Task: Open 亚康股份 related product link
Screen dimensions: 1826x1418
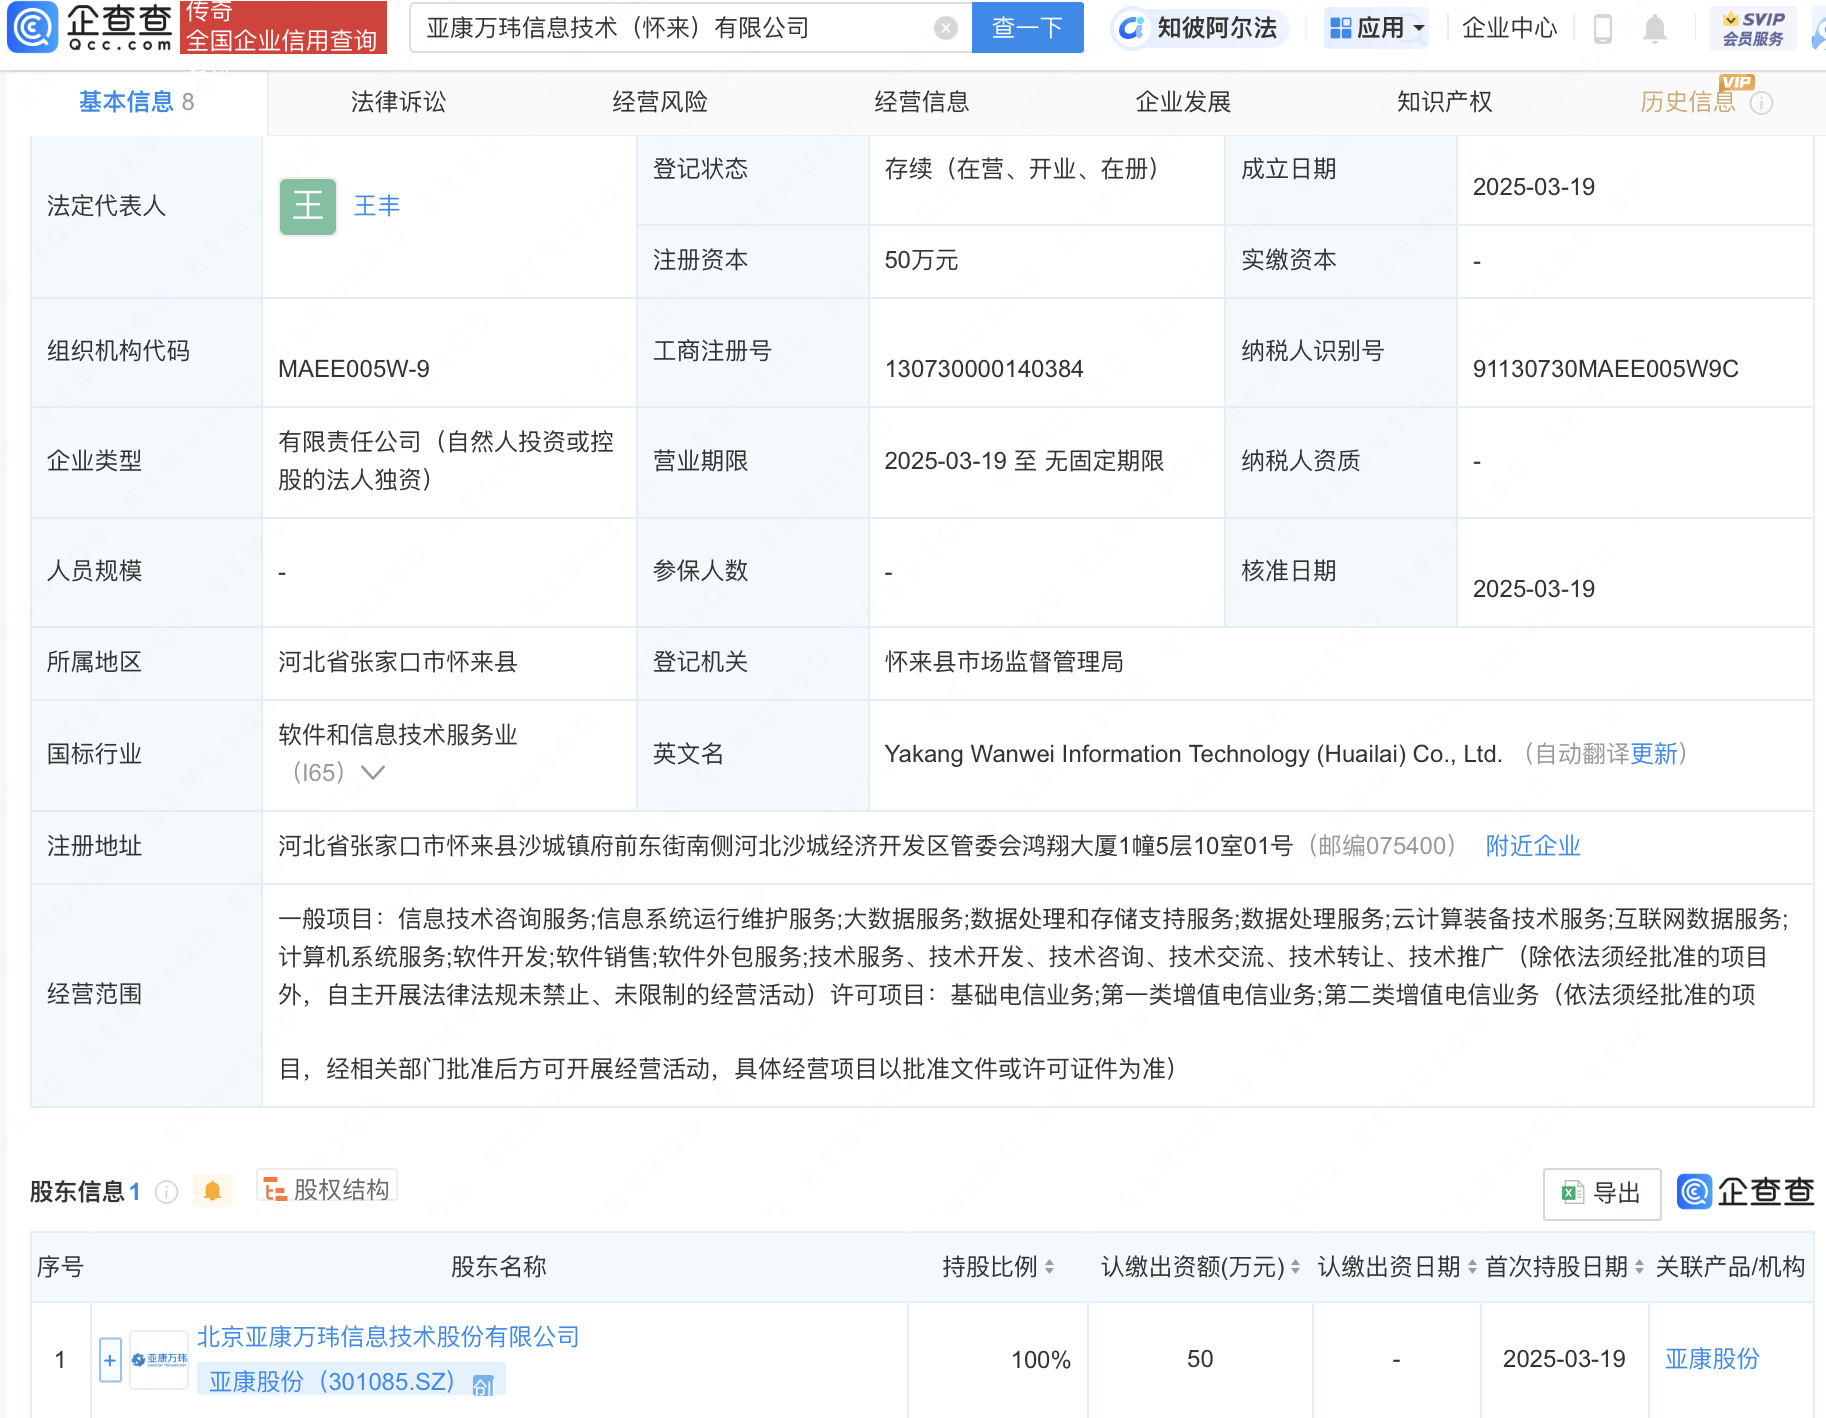Action: click(1712, 1359)
